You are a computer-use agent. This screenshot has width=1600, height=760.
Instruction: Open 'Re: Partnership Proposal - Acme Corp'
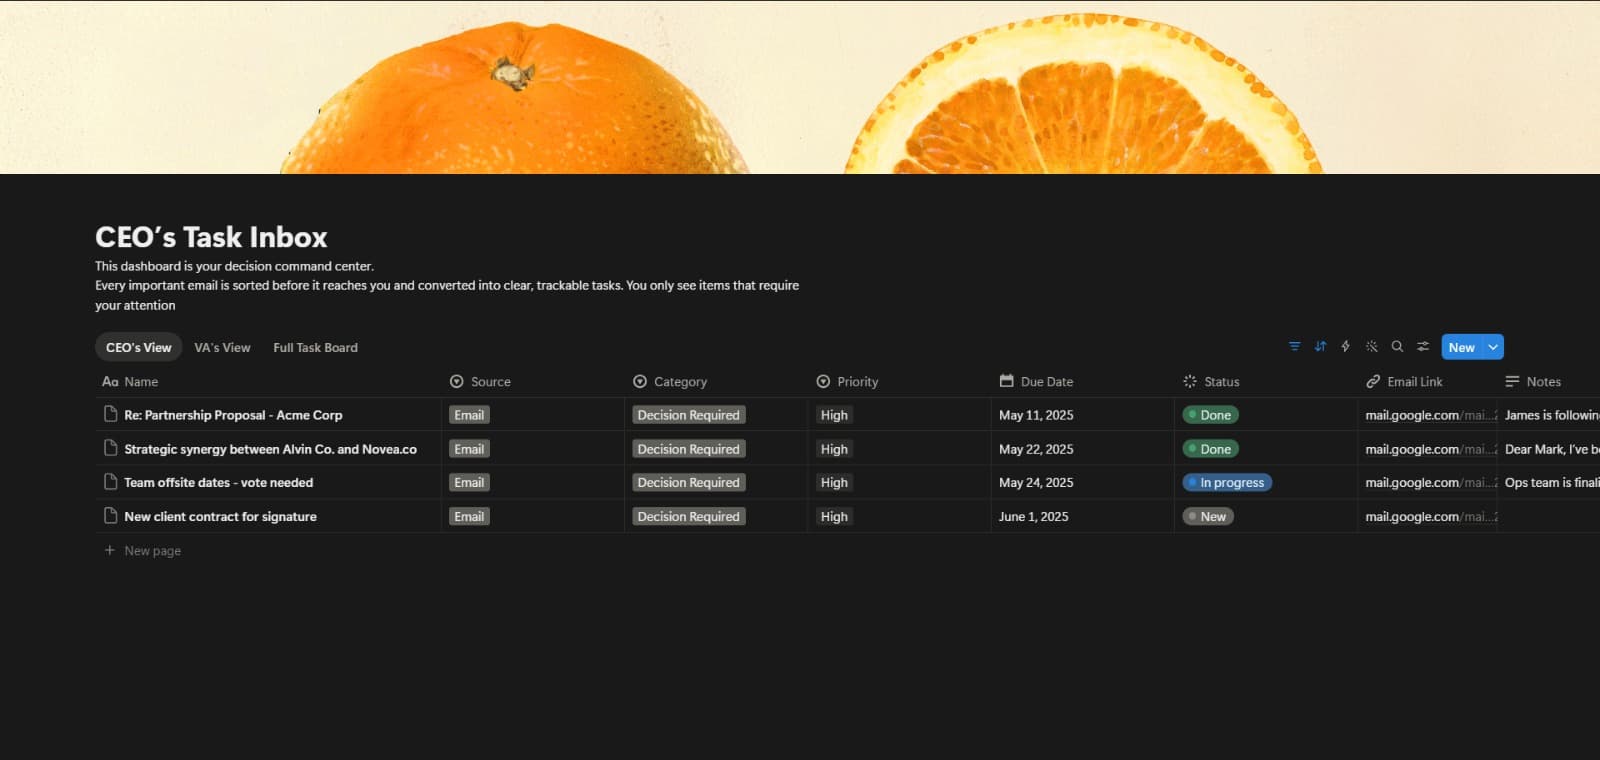(x=233, y=415)
